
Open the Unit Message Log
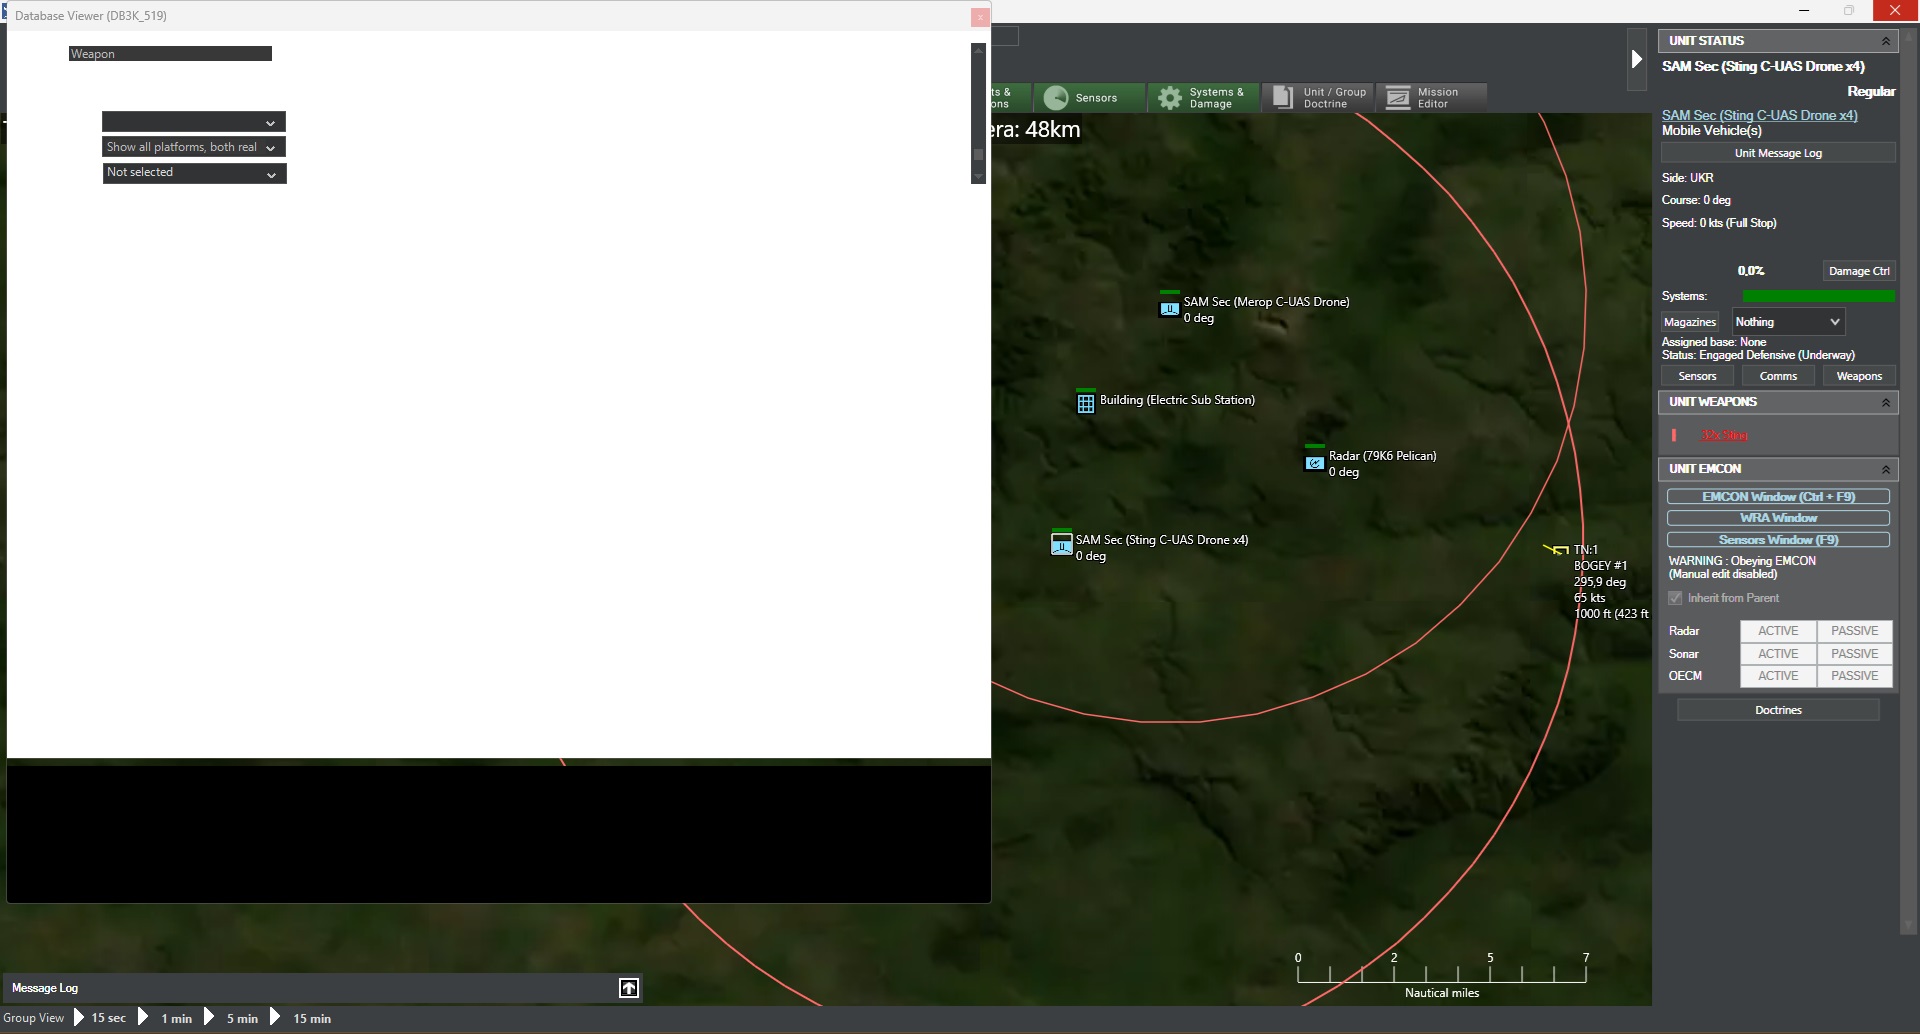(x=1778, y=153)
